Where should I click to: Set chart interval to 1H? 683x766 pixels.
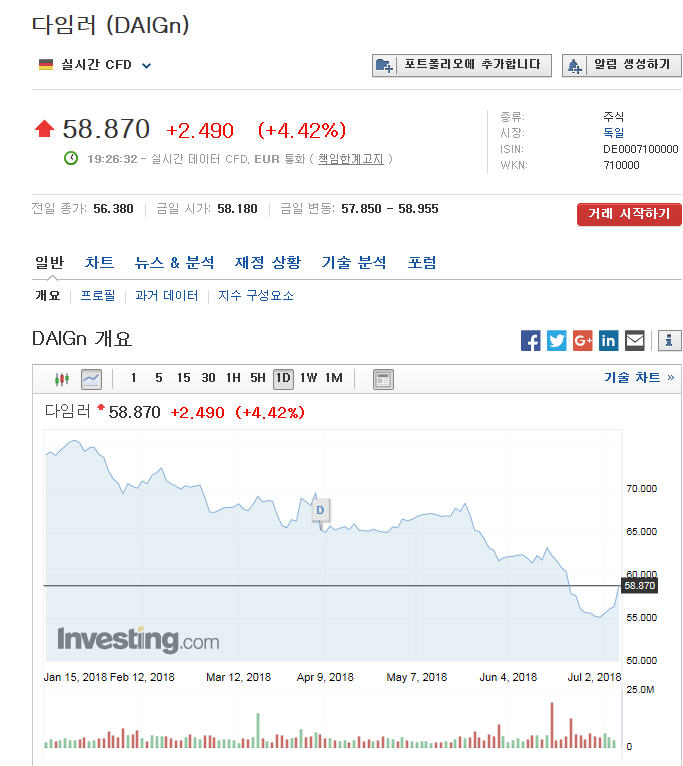tap(233, 378)
